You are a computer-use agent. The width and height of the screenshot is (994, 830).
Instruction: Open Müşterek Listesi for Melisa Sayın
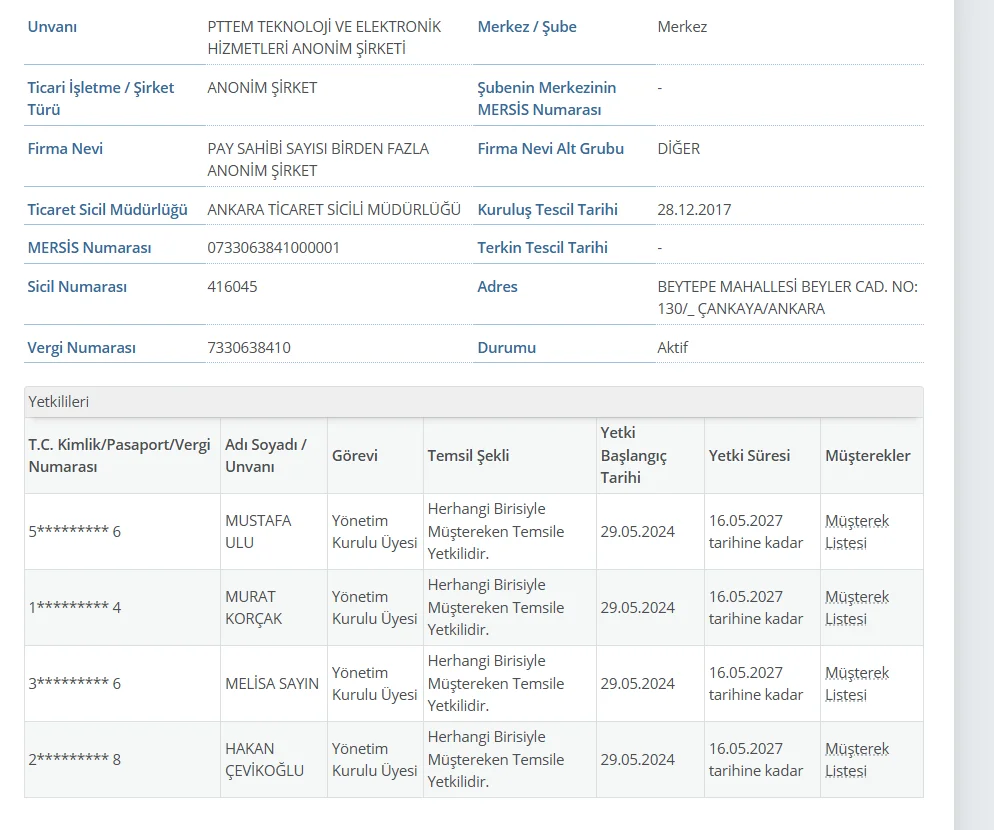point(857,684)
